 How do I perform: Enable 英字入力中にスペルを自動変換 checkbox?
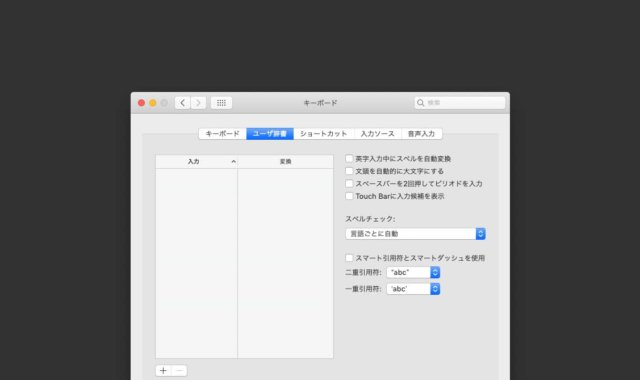[349, 158]
